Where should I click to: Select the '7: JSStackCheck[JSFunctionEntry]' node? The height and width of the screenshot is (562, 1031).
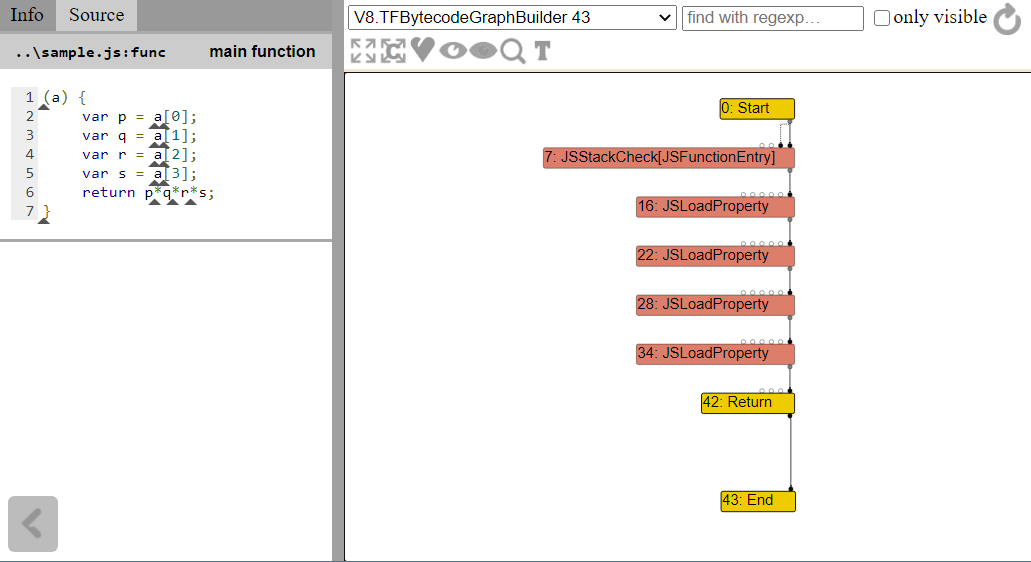click(668, 158)
